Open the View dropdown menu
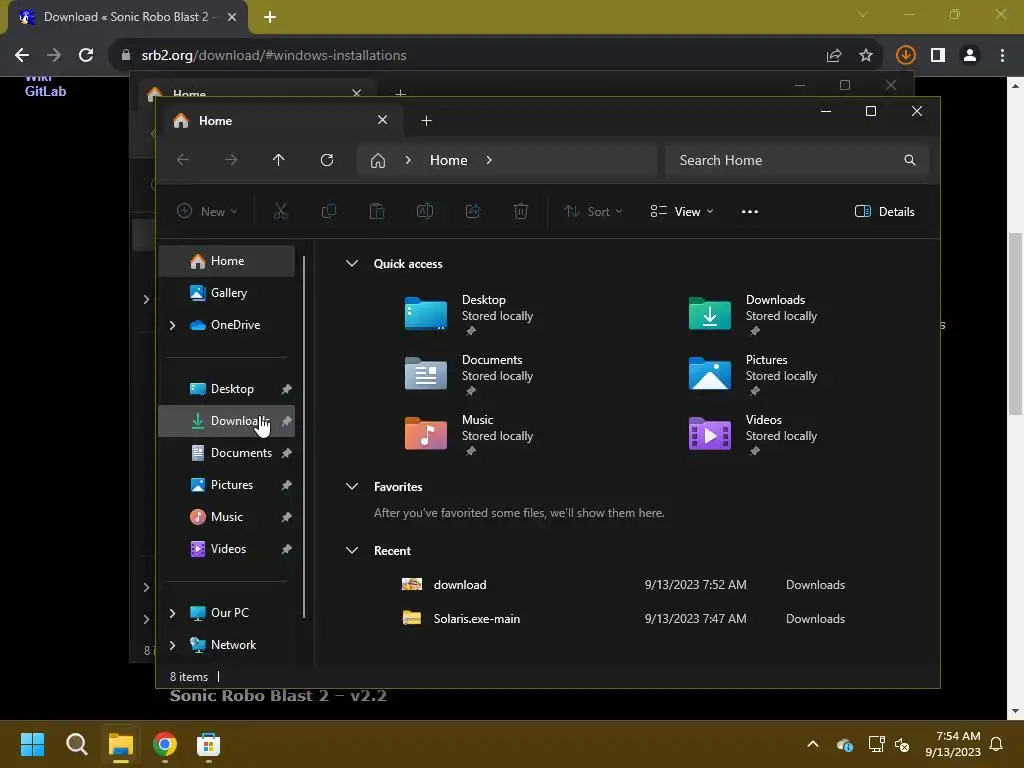This screenshot has height=768, width=1024. coord(682,212)
